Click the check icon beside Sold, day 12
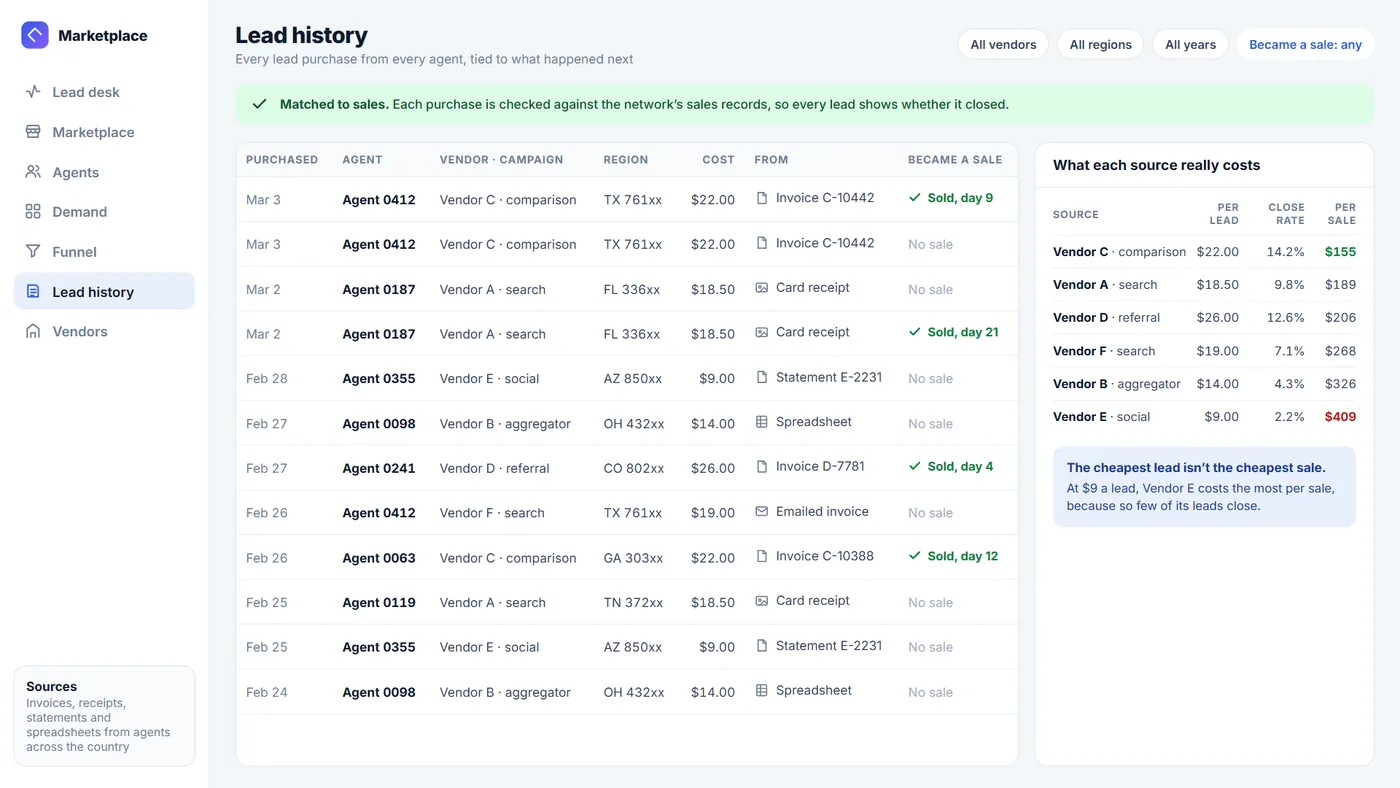Image resolution: width=1400 pixels, height=788 pixels. point(915,556)
